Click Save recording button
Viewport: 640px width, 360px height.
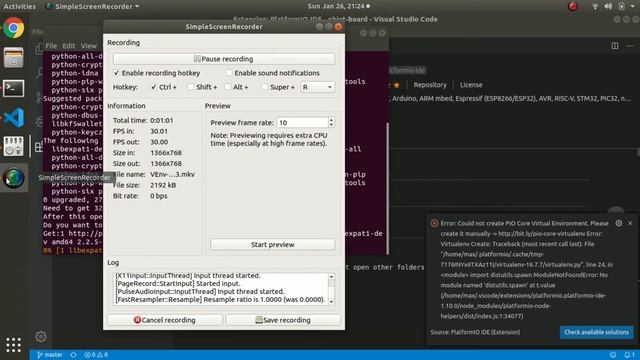[x=283, y=320]
